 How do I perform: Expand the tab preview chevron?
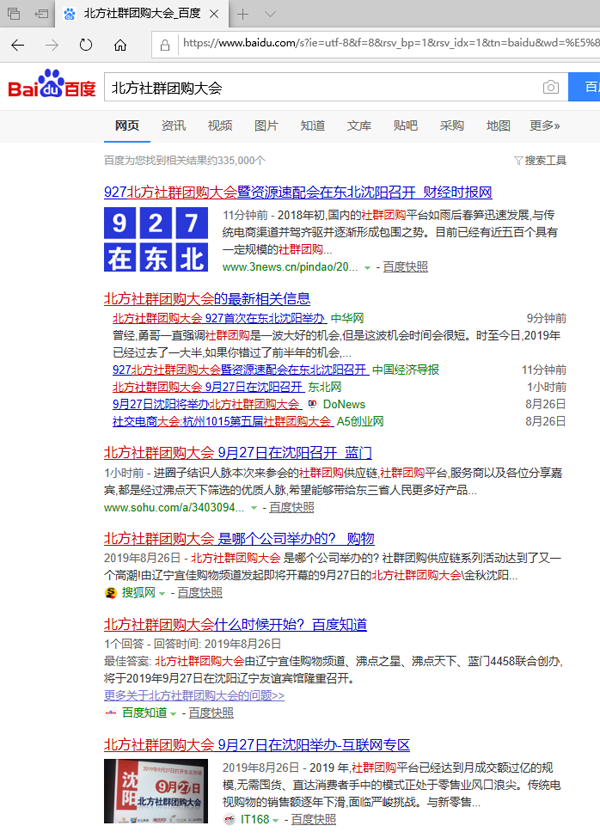click(x=270, y=14)
